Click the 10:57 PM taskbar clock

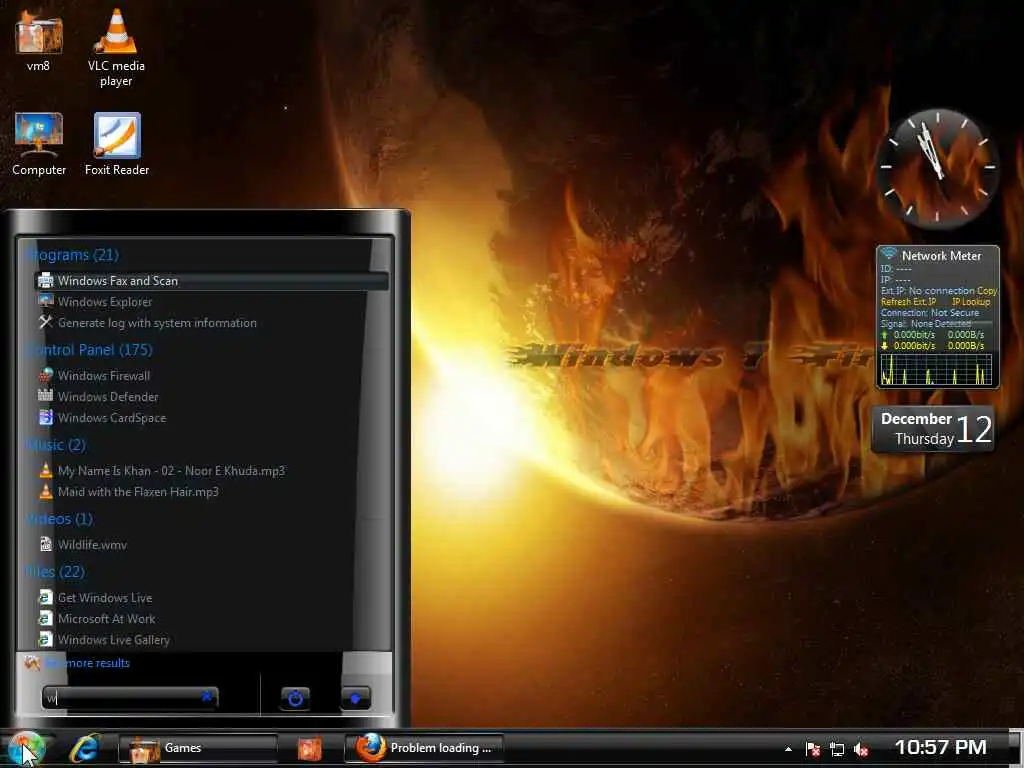(940, 748)
